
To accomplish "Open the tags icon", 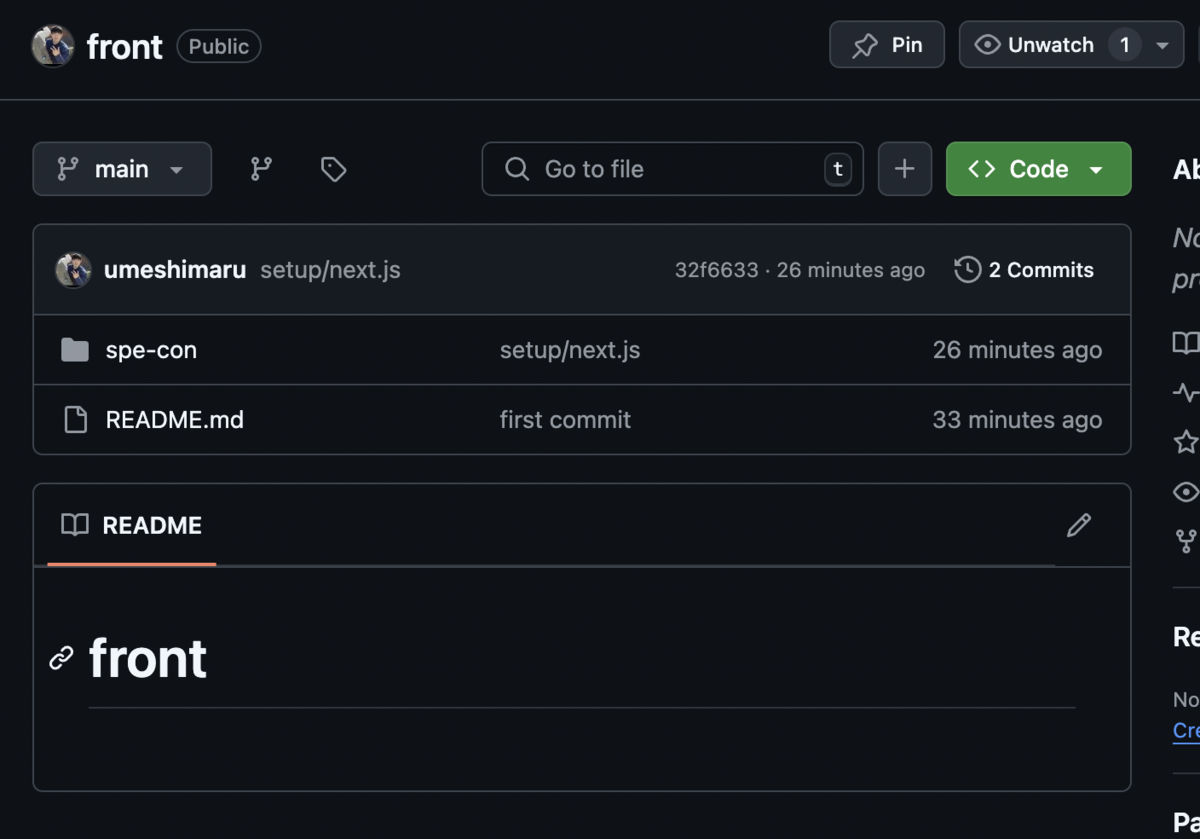I will click(333, 169).
